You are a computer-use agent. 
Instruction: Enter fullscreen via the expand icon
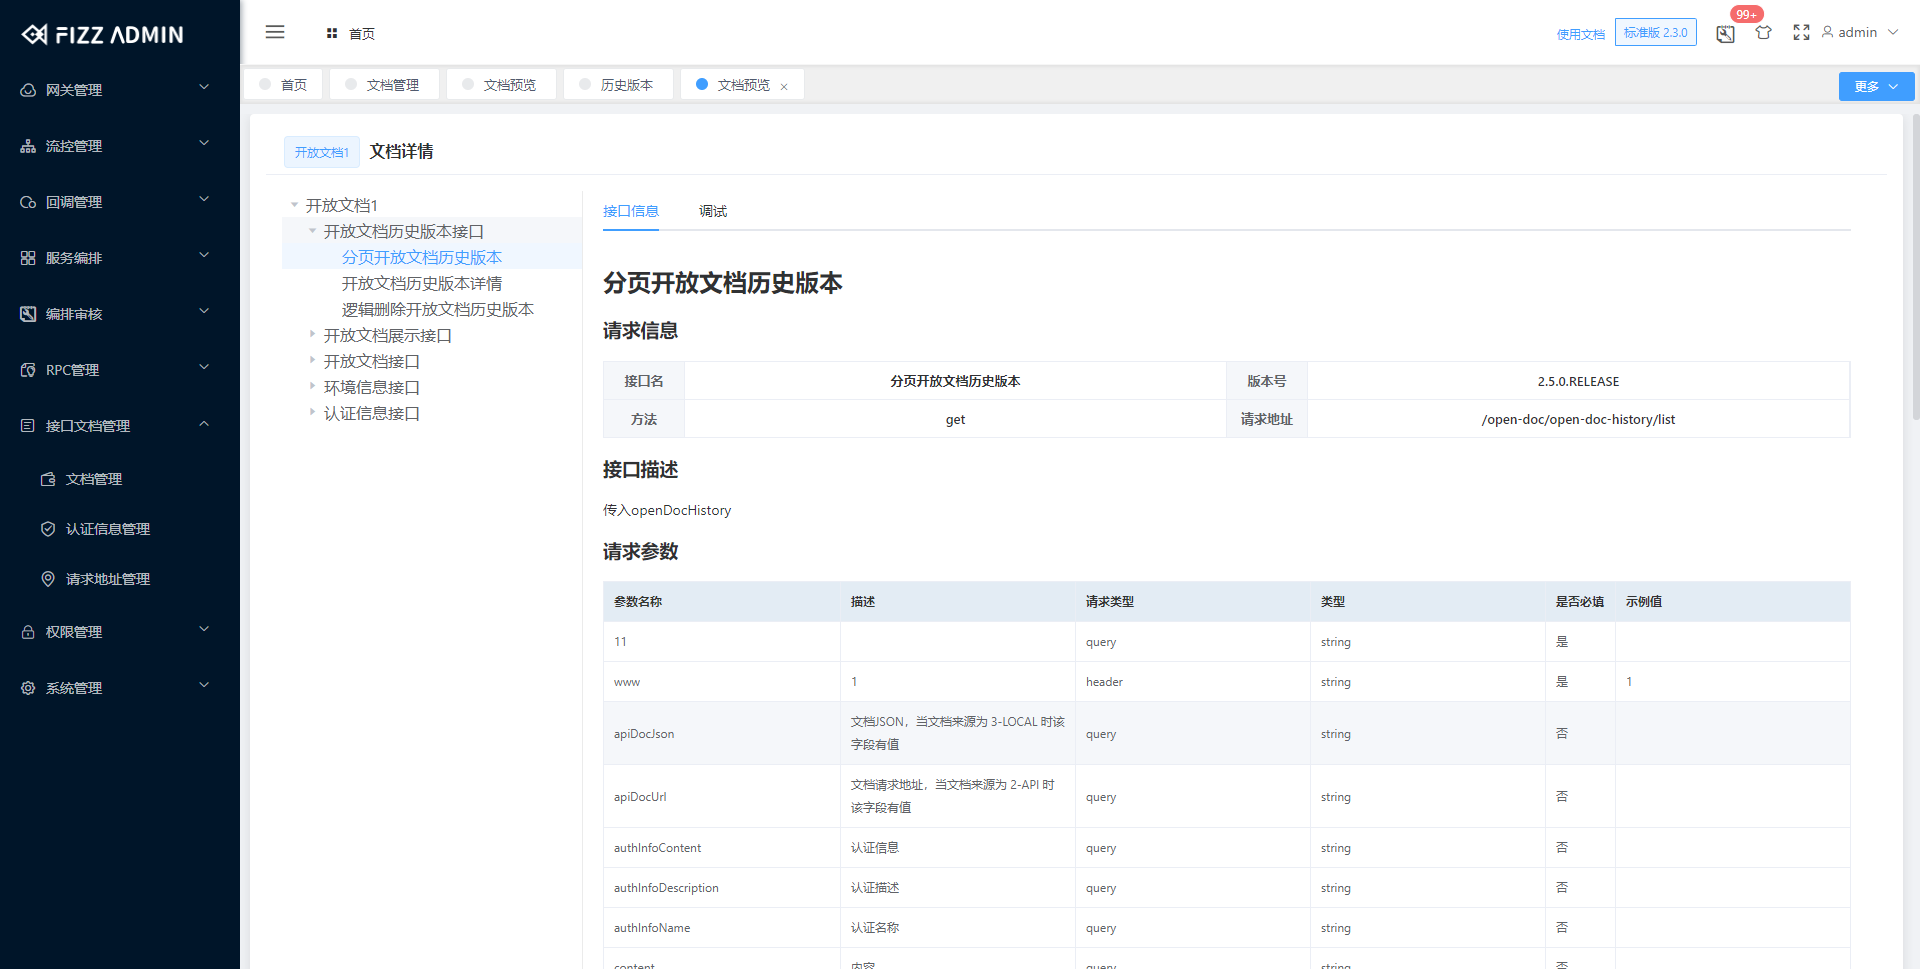(1801, 32)
